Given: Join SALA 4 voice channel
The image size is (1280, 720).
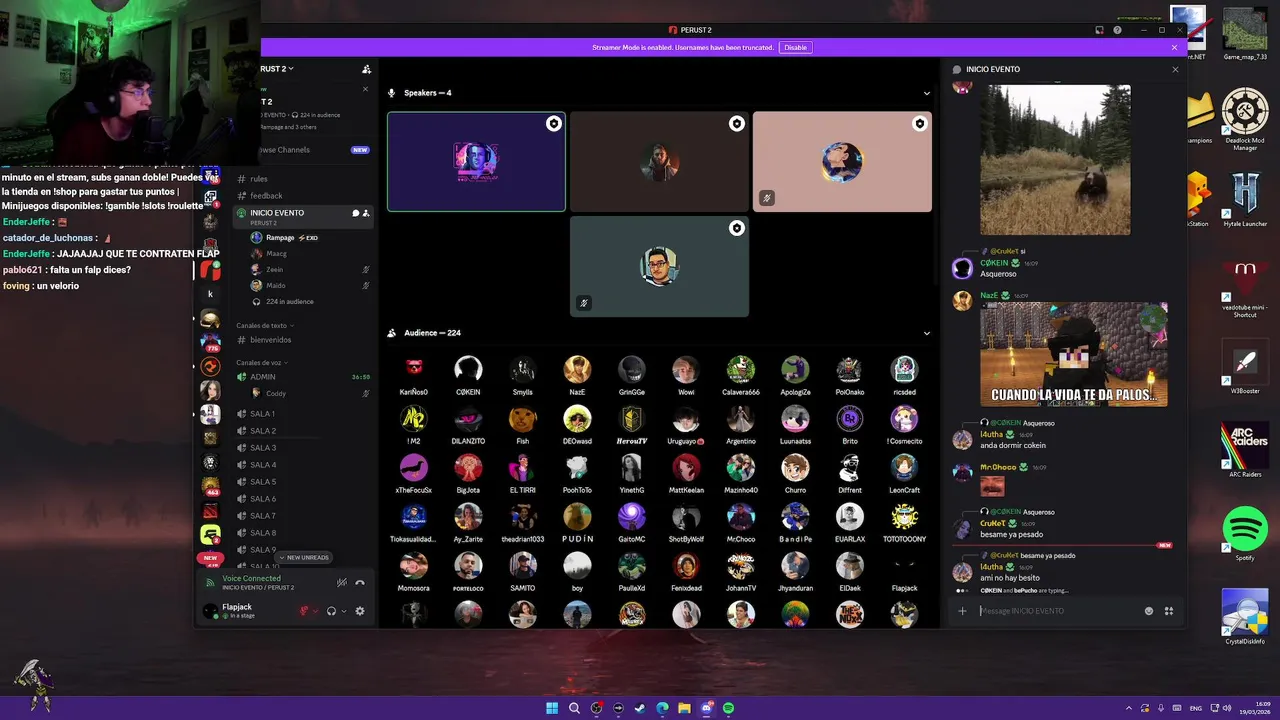Looking at the screenshot, I should [303, 465].
